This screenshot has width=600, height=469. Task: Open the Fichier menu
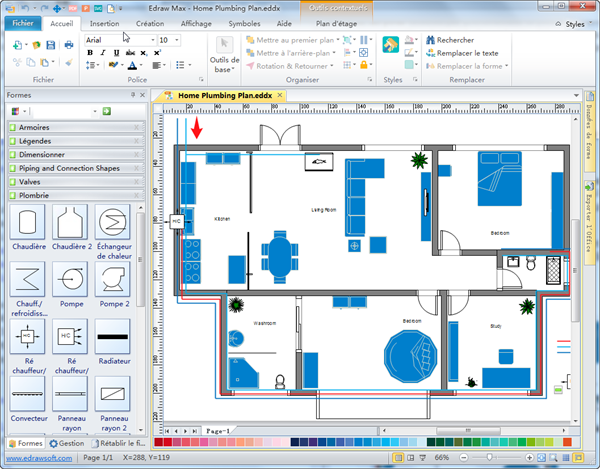click(23, 23)
